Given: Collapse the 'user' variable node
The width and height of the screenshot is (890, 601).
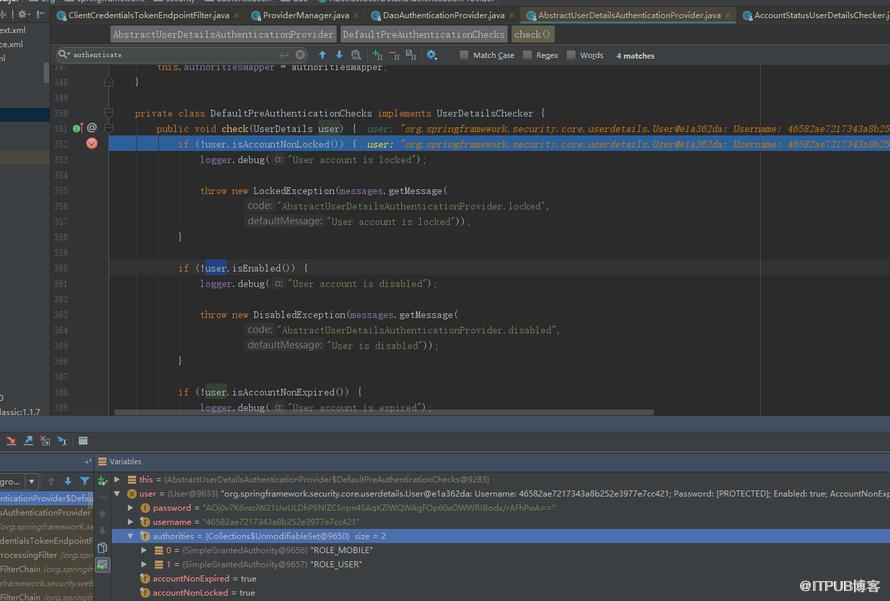Looking at the screenshot, I should (x=117, y=494).
